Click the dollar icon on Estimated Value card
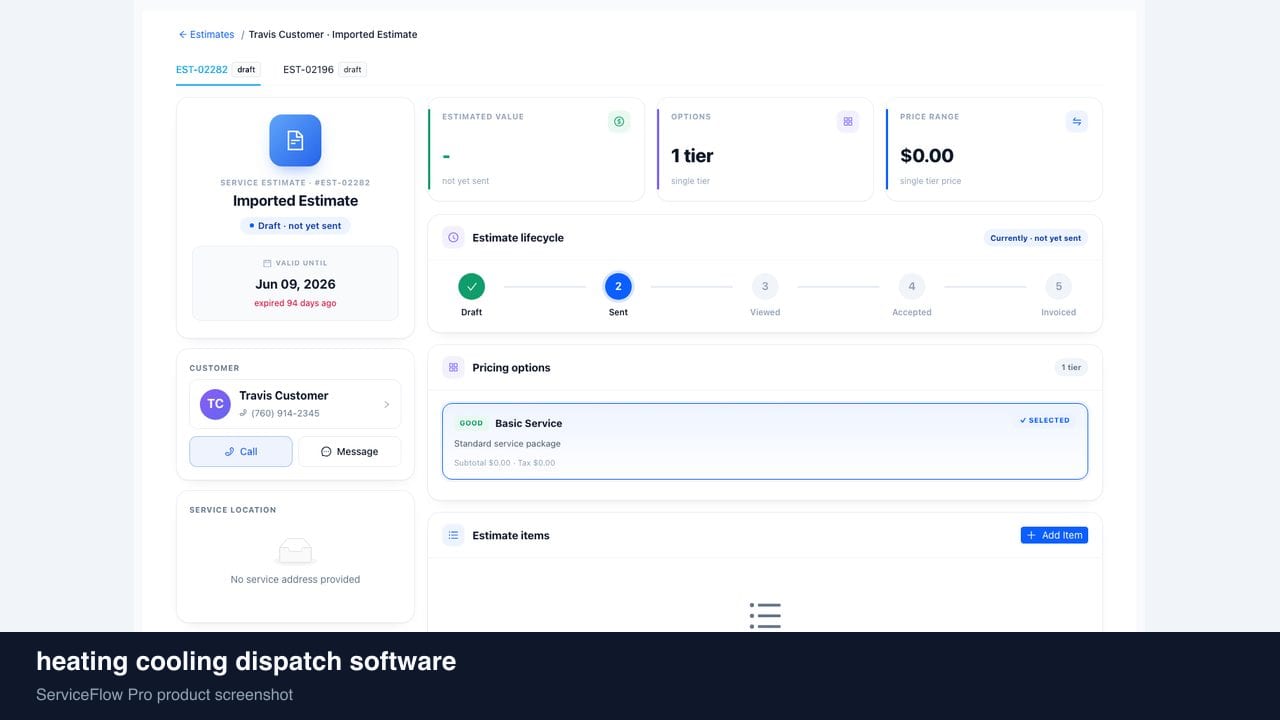This screenshot has height=720, width=1280. coord(619,122)
